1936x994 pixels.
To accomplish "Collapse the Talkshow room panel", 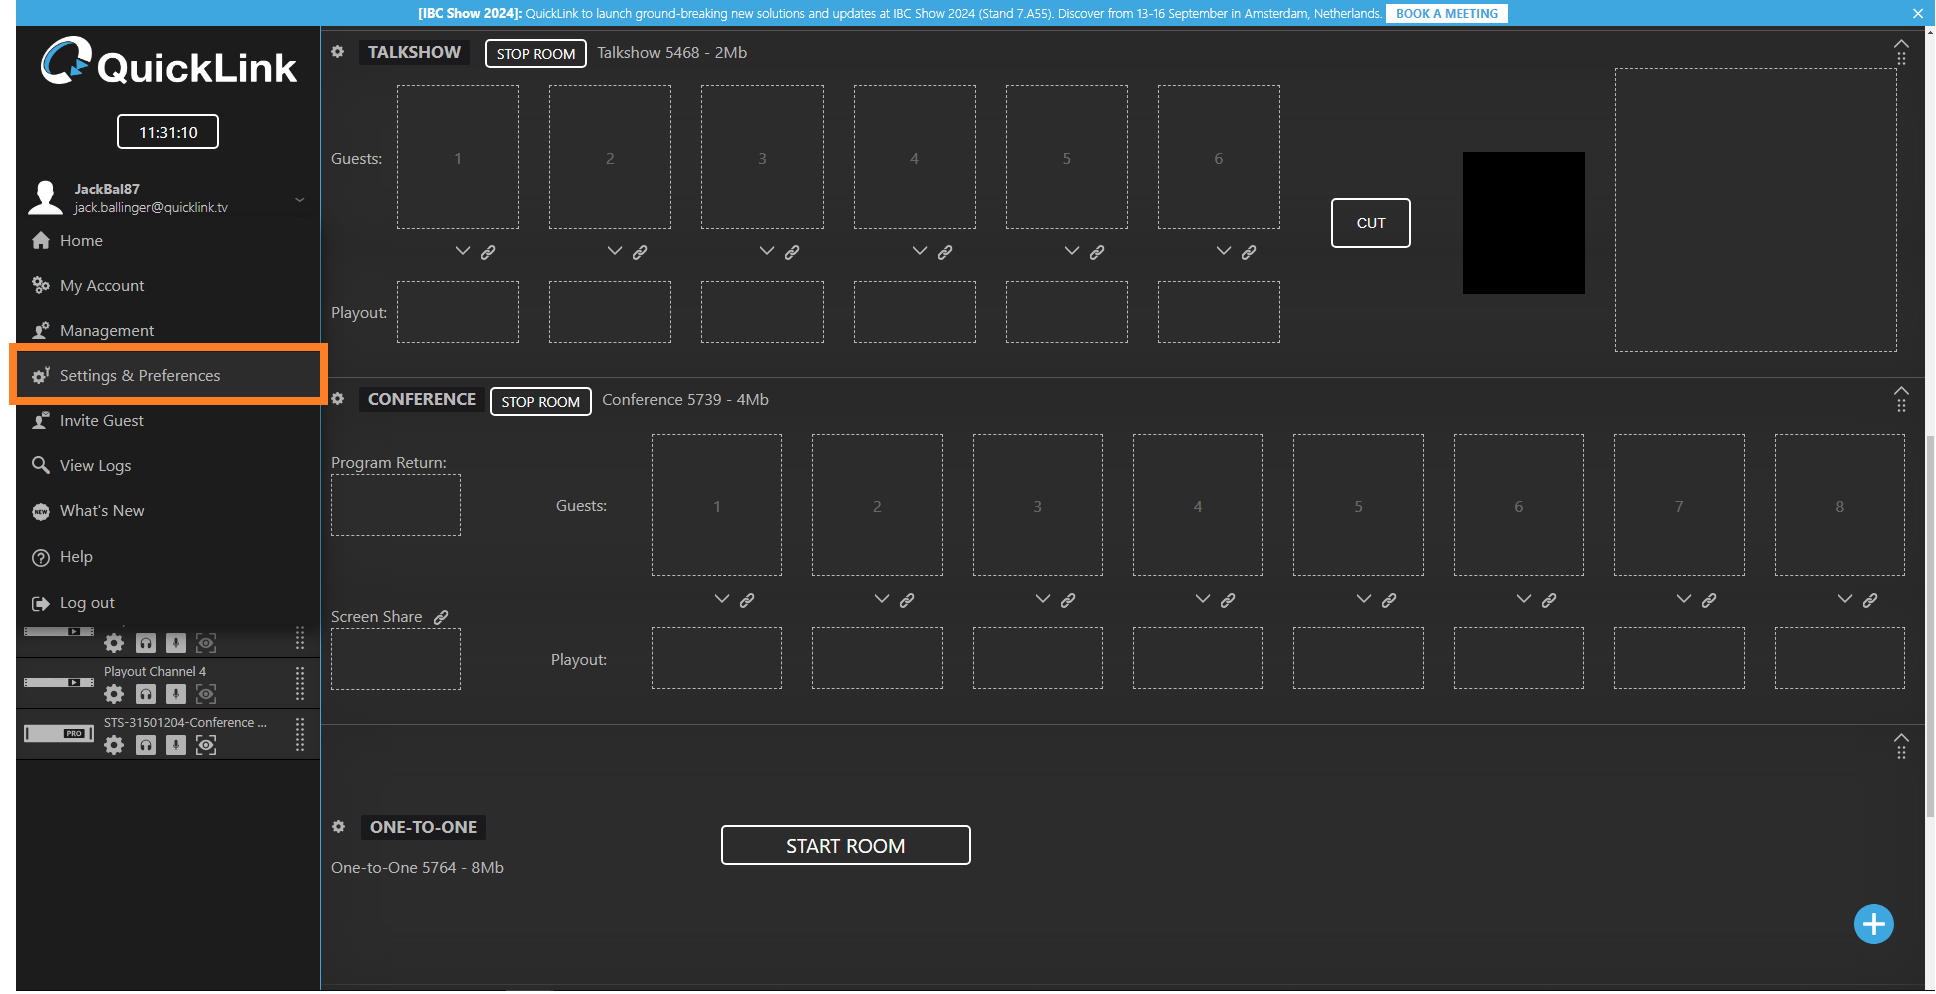I will (x=1901, y=44).
